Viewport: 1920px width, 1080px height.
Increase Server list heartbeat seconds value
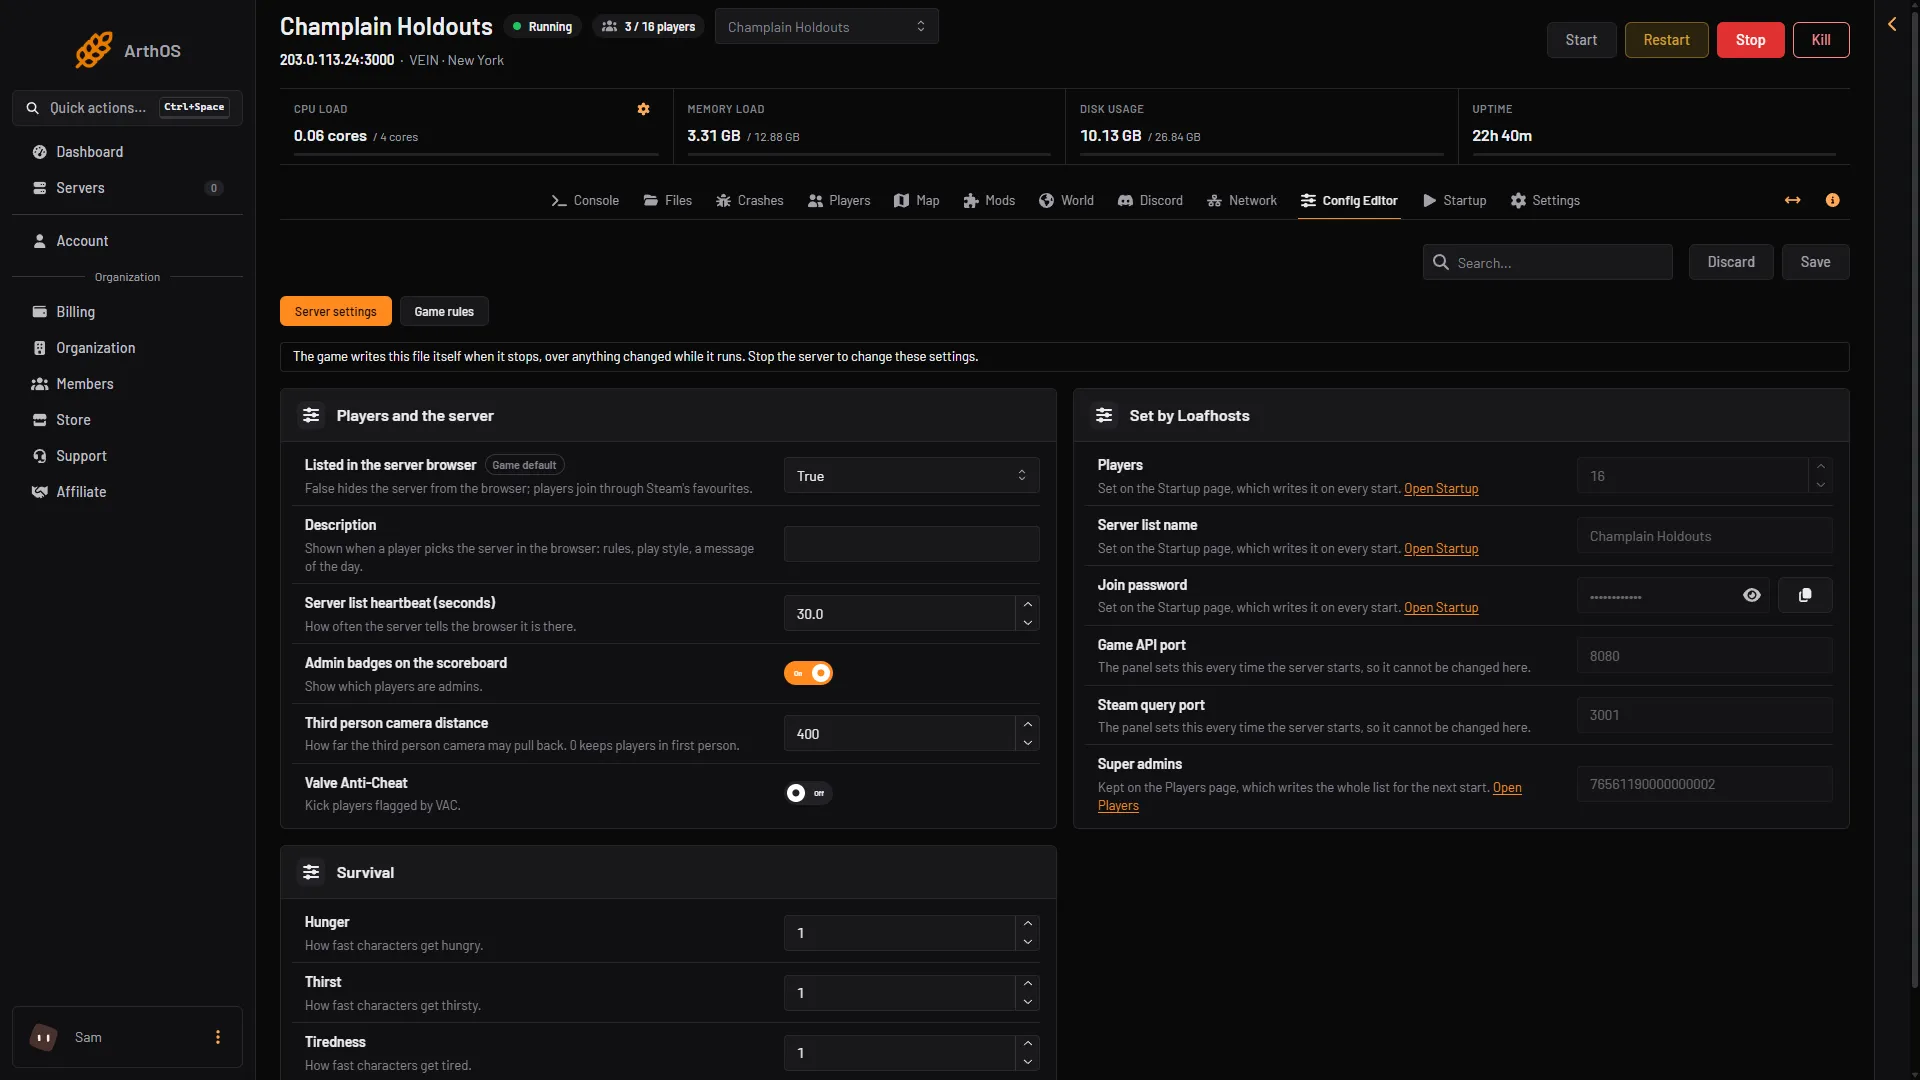(1027, 604)
